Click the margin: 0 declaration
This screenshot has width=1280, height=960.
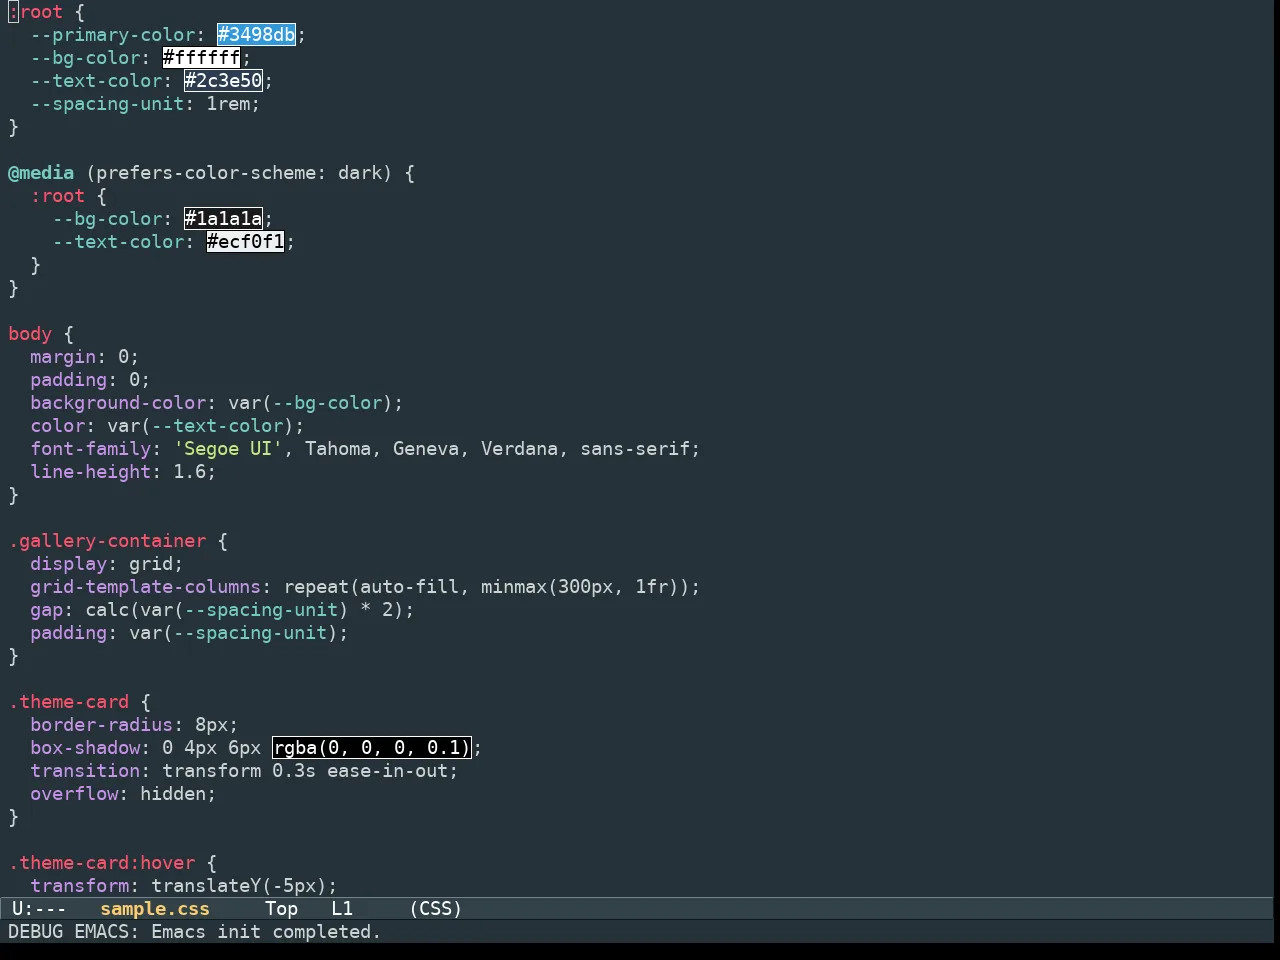pyautogui.click(x=84, y=357)
